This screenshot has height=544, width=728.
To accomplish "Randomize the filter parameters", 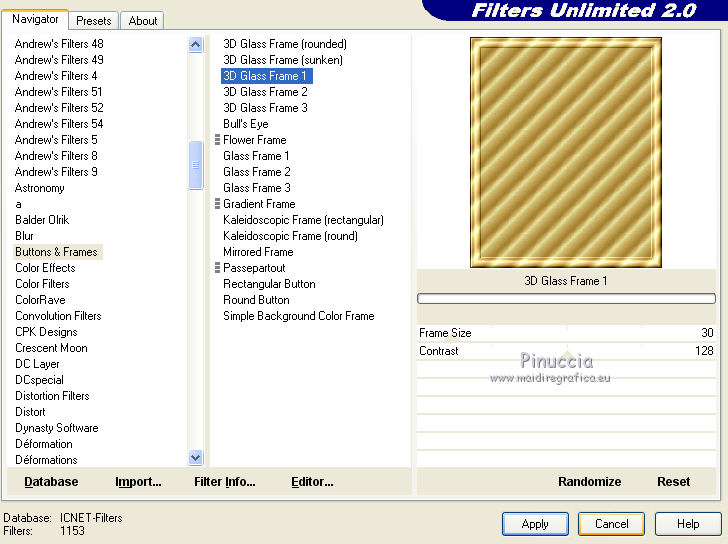I will [589, 482].
